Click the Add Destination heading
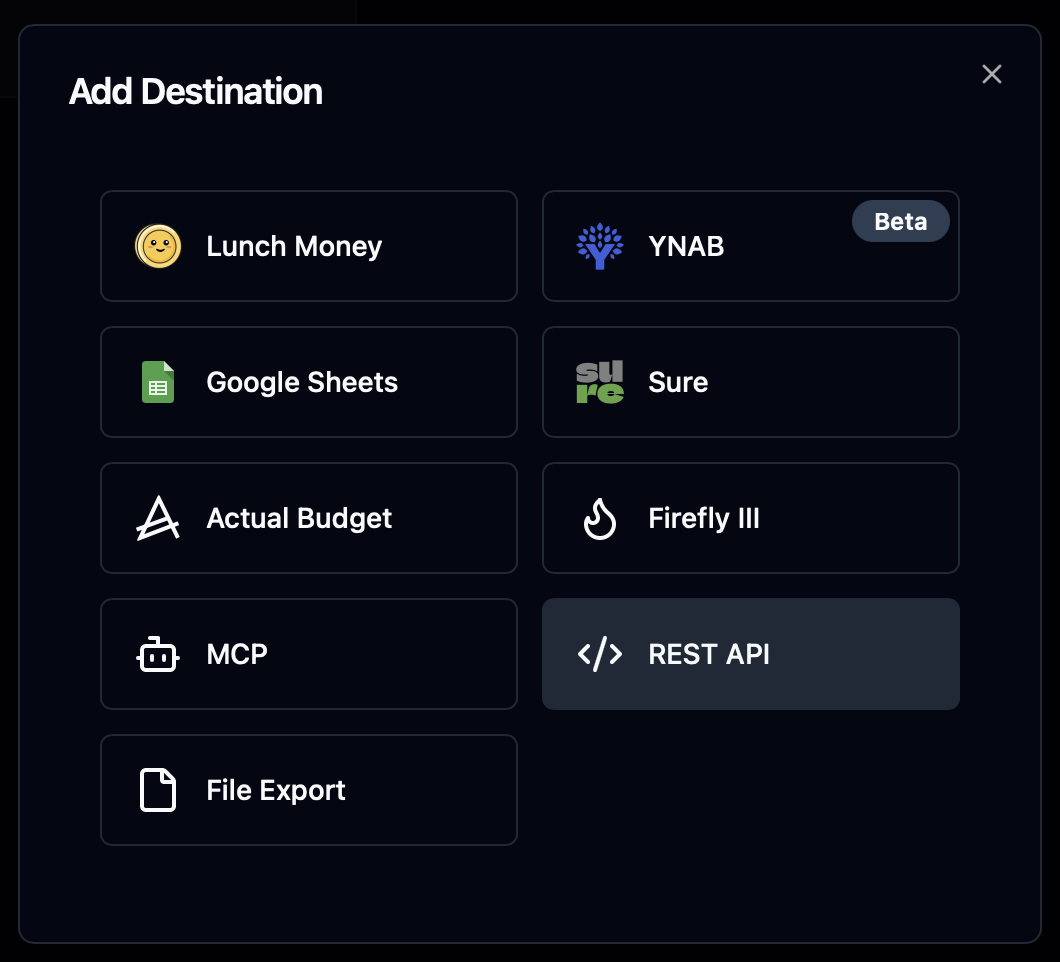 [196, 91]
